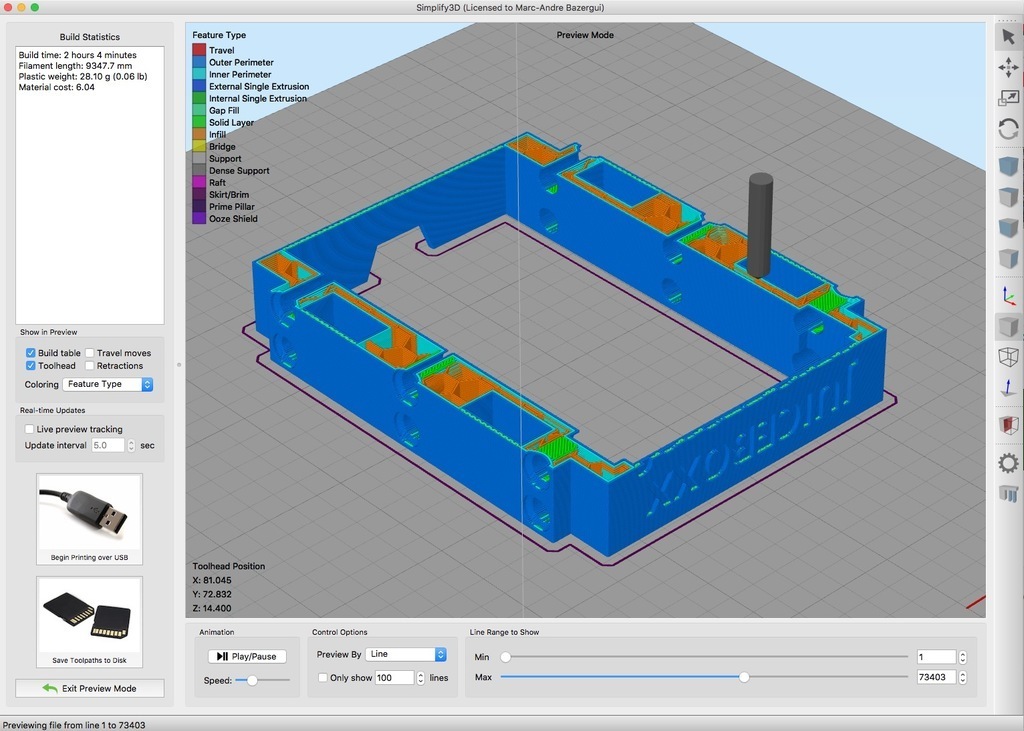
Task: Open the cross section view tool
Action: pyautogui.click(x=1009, y=425)
